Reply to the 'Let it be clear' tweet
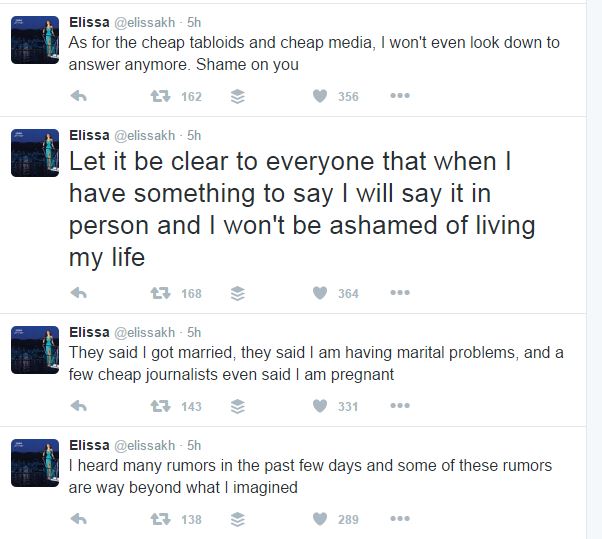This screenshot has width=602, height=539. tap(79, 293)
